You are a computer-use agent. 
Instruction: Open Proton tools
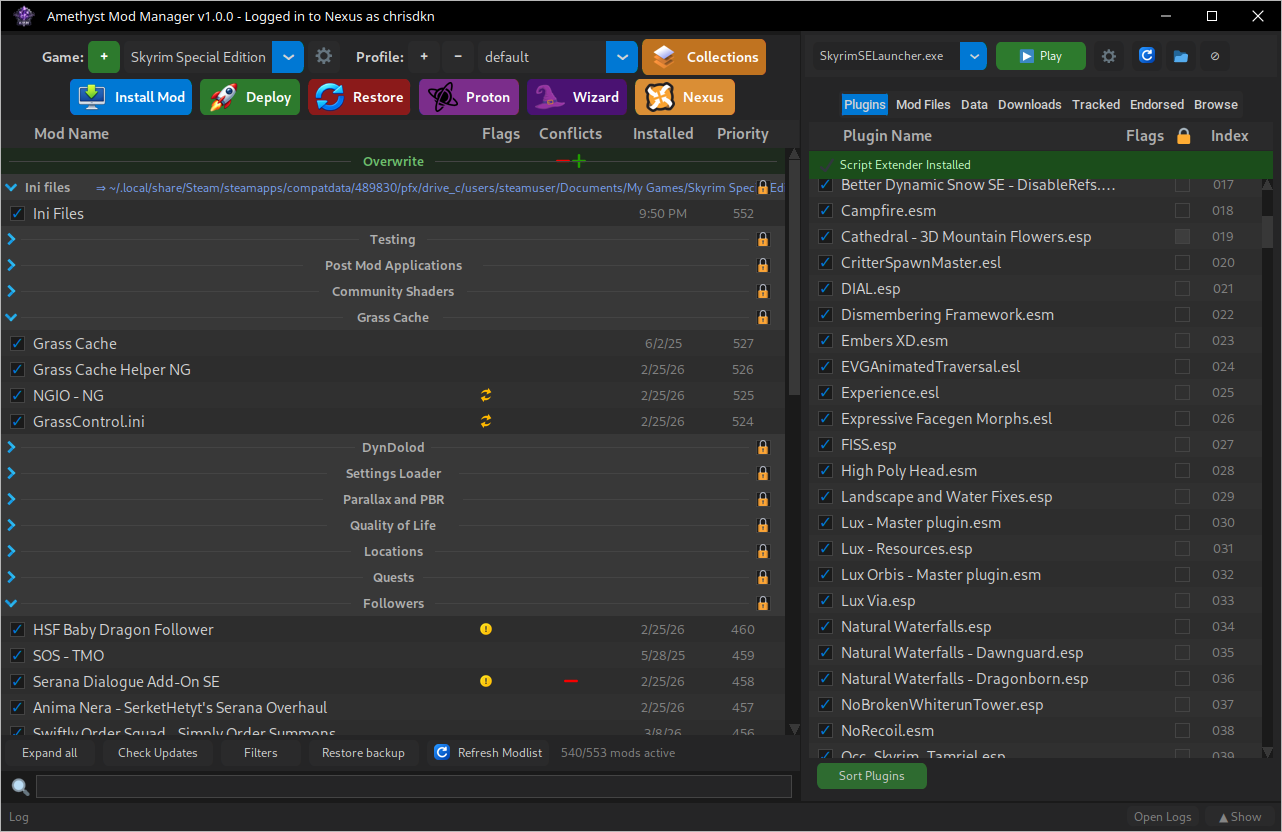coord(469,97)
